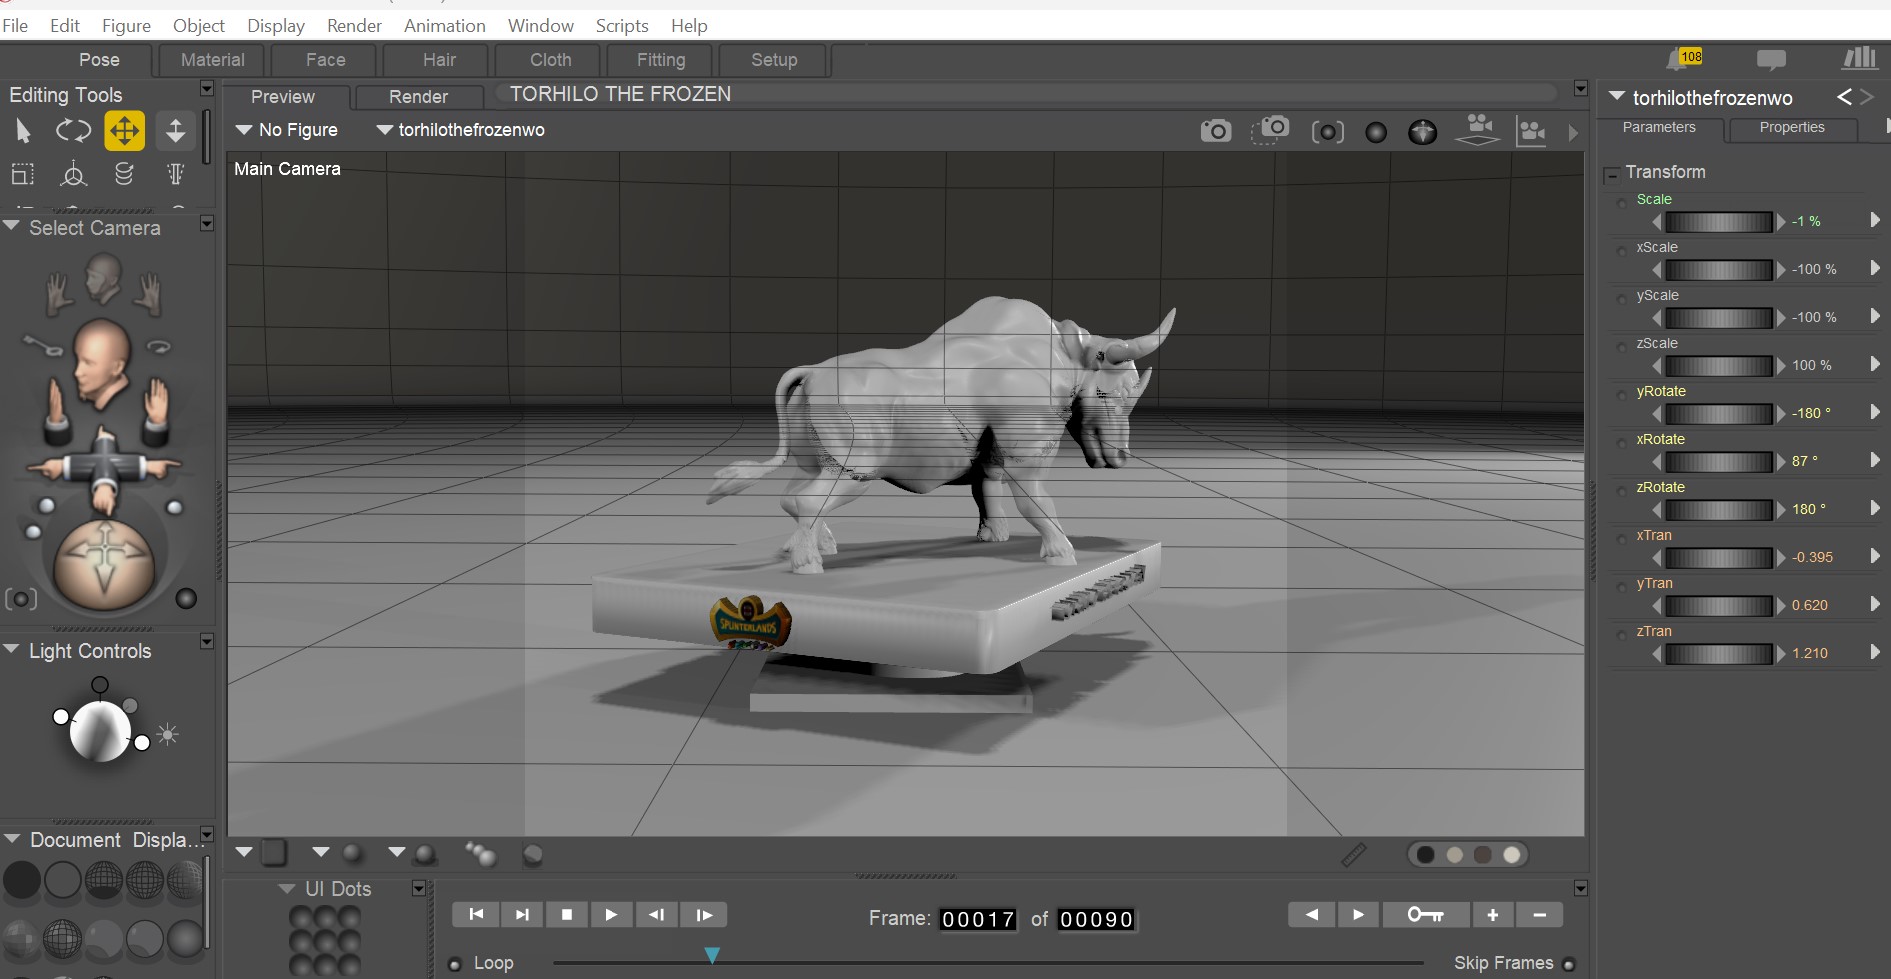Screen dimensions: 1891x979
Task: Click the area render icon
Action: 1270,130
